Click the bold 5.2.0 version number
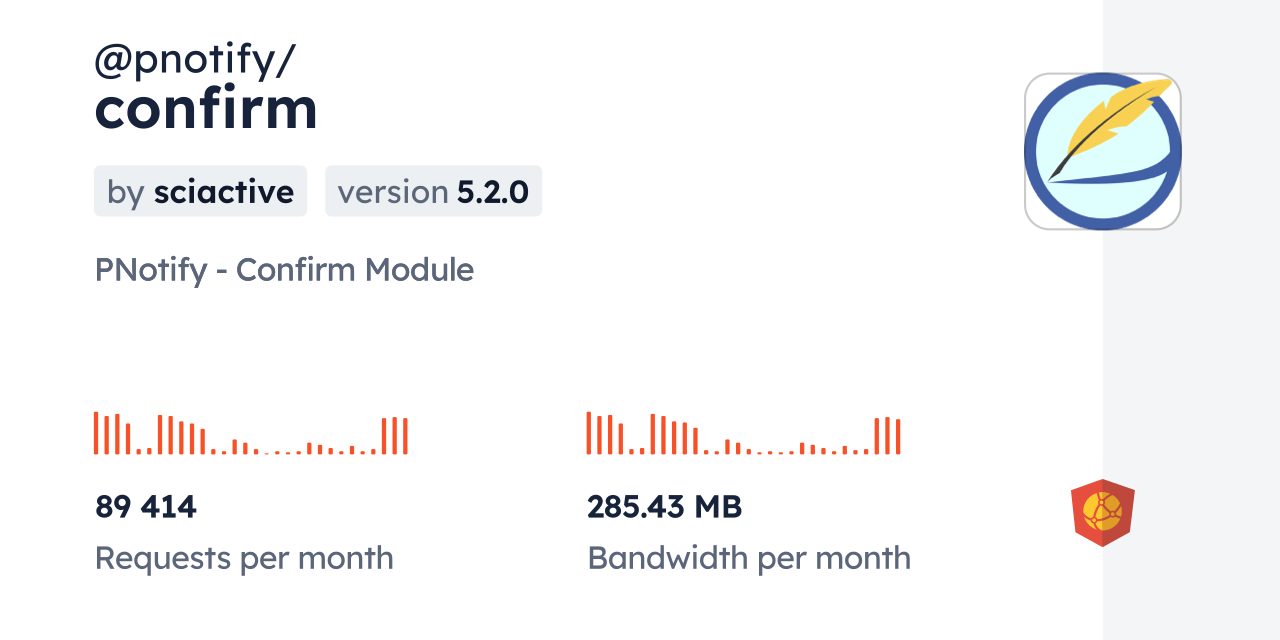 pyautogui.click(x=492, y=192)
